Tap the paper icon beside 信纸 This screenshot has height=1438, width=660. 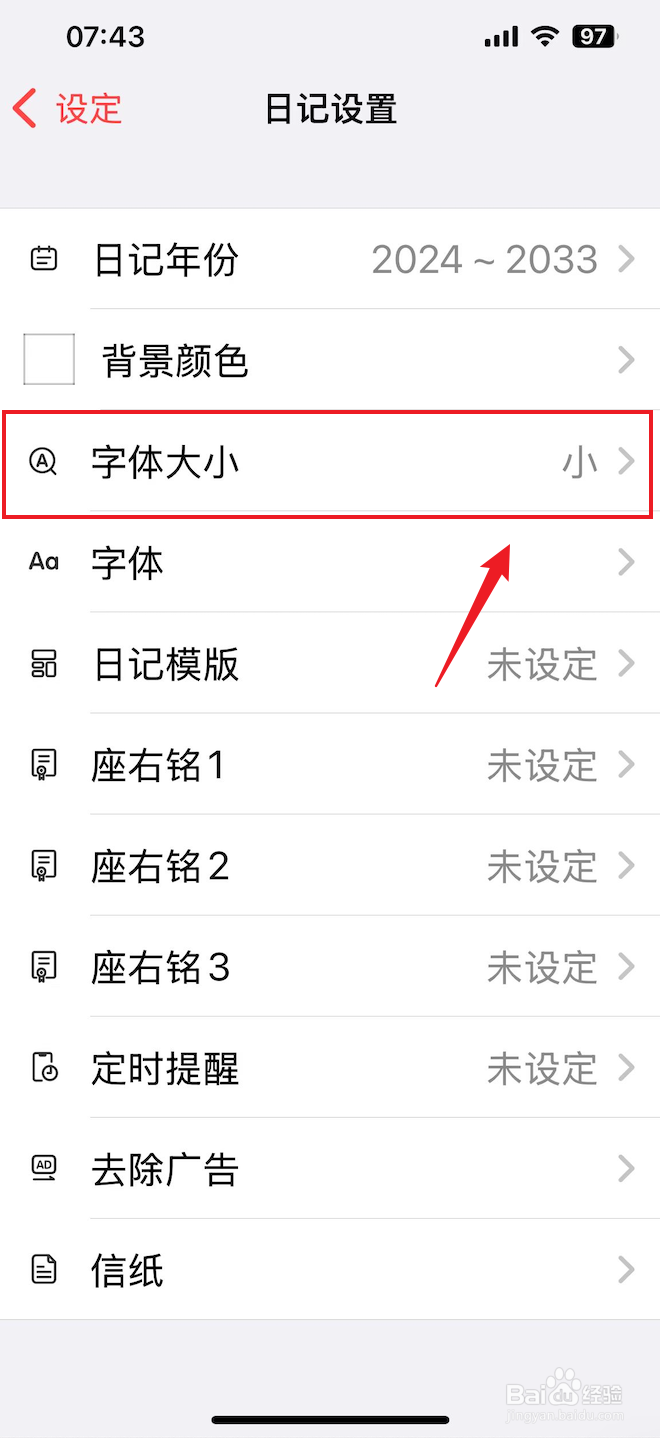click(43, 1270)
